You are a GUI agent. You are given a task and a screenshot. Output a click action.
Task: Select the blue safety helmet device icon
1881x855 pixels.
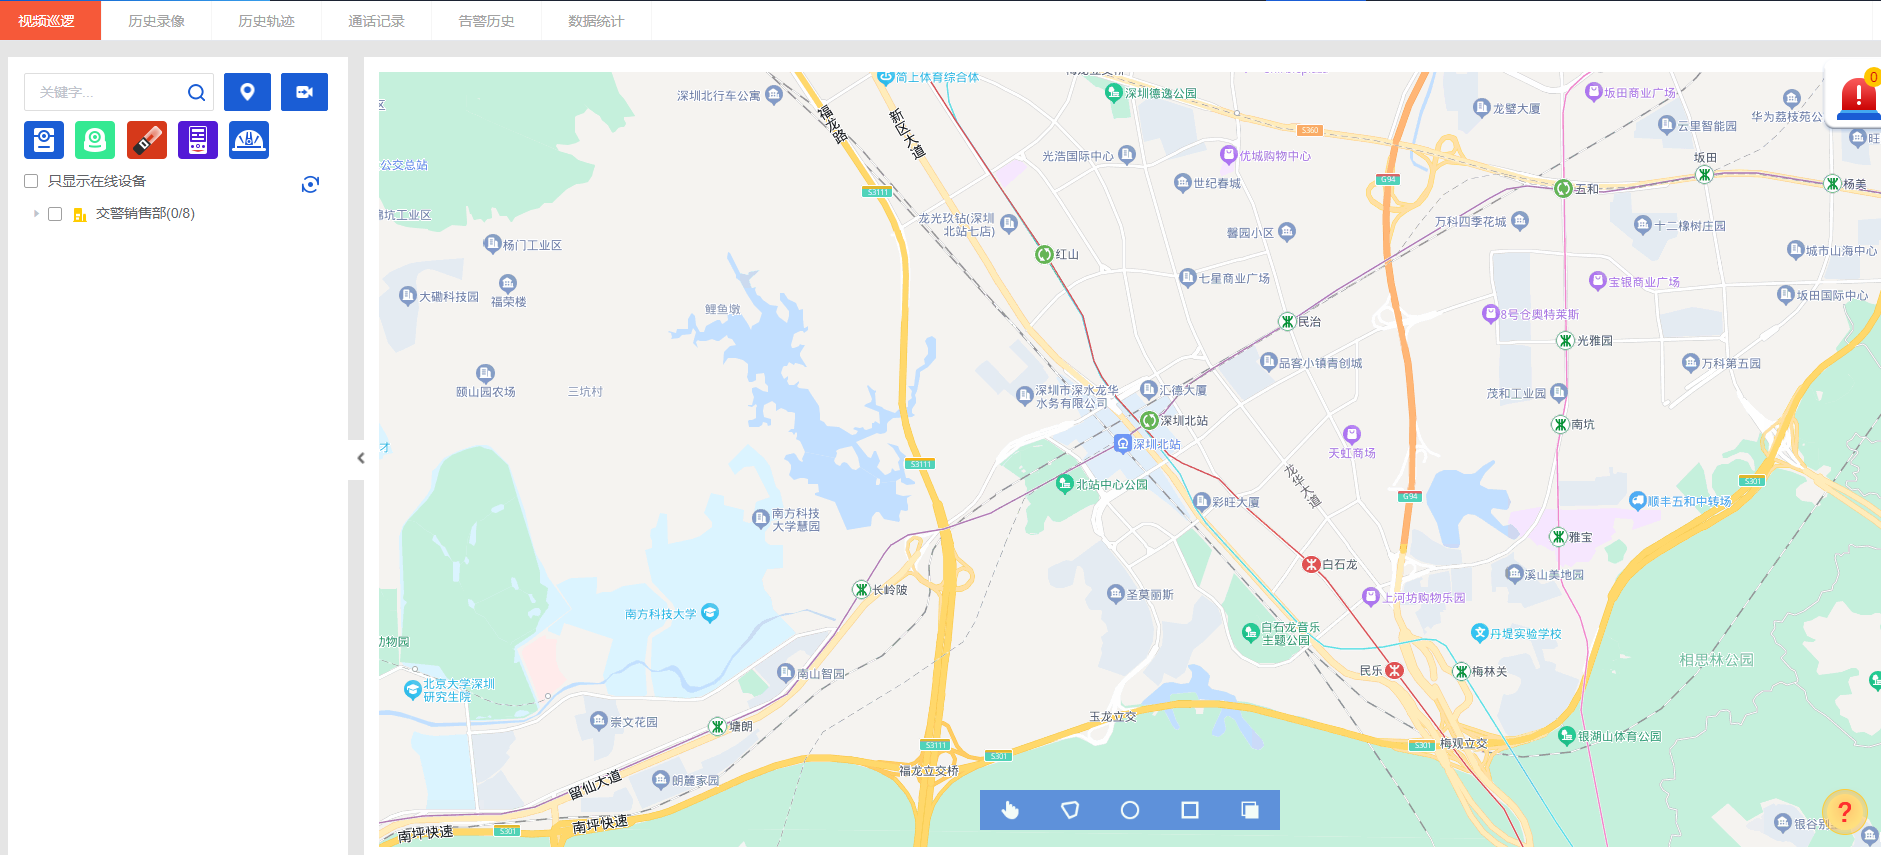pyautogui.click(x=249, y=140)
